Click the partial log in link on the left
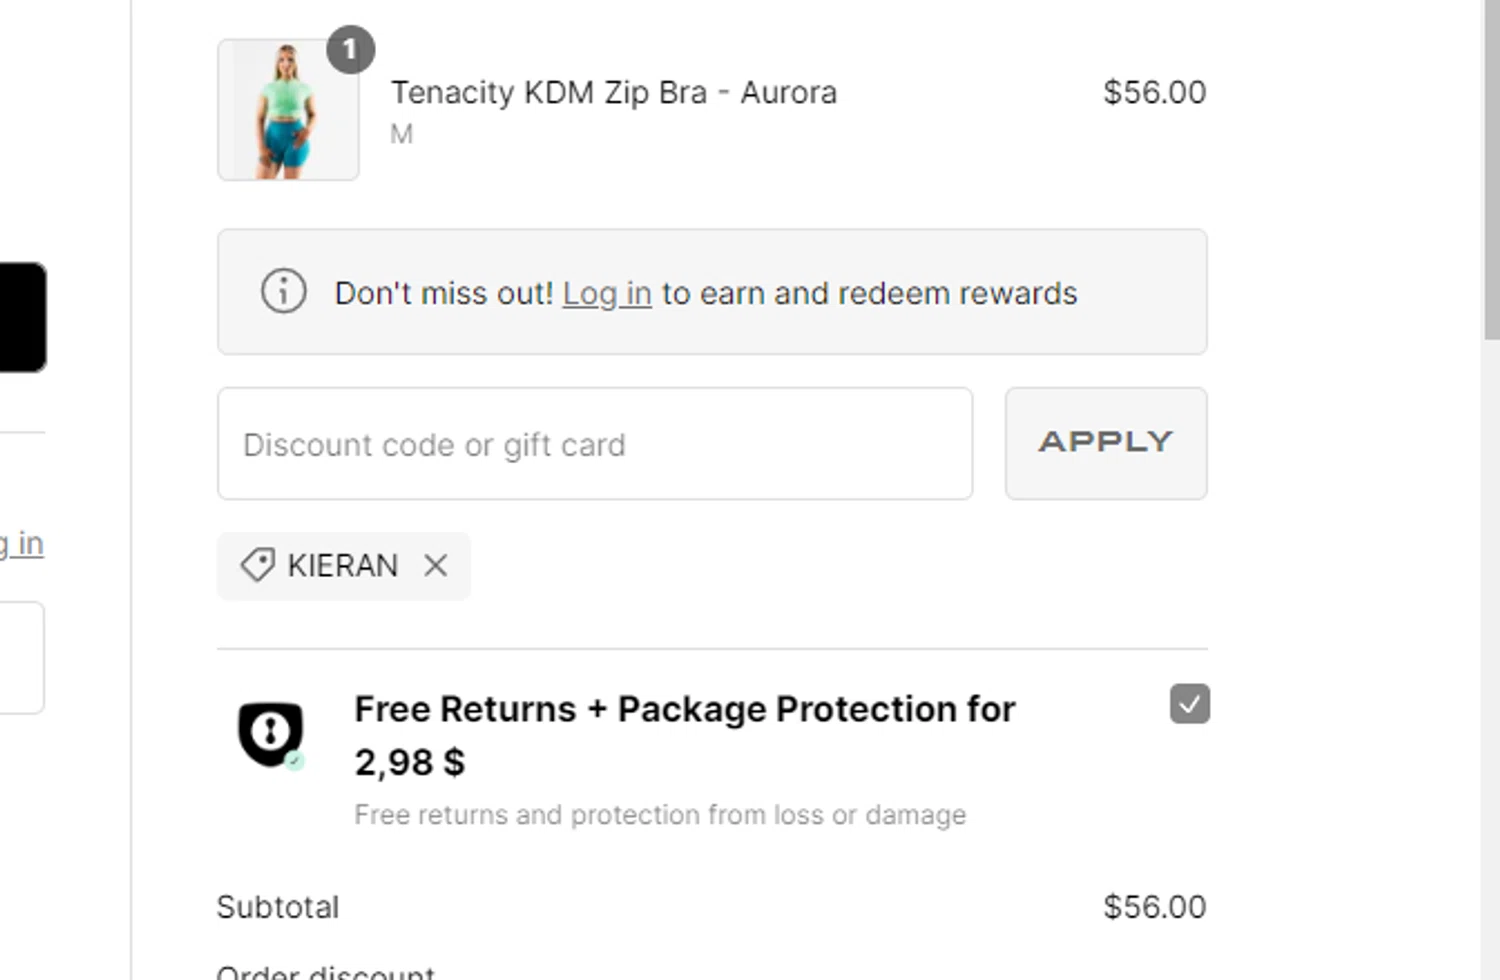Screen dimensions: 1500x980 pyautogui.click(x=21, y=544)
